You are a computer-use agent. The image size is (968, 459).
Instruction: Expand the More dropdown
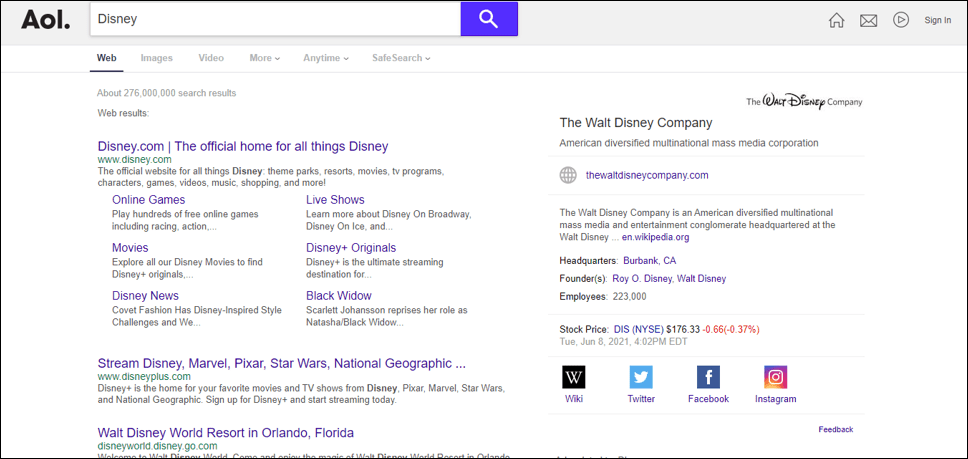click(x=265, y=58)
